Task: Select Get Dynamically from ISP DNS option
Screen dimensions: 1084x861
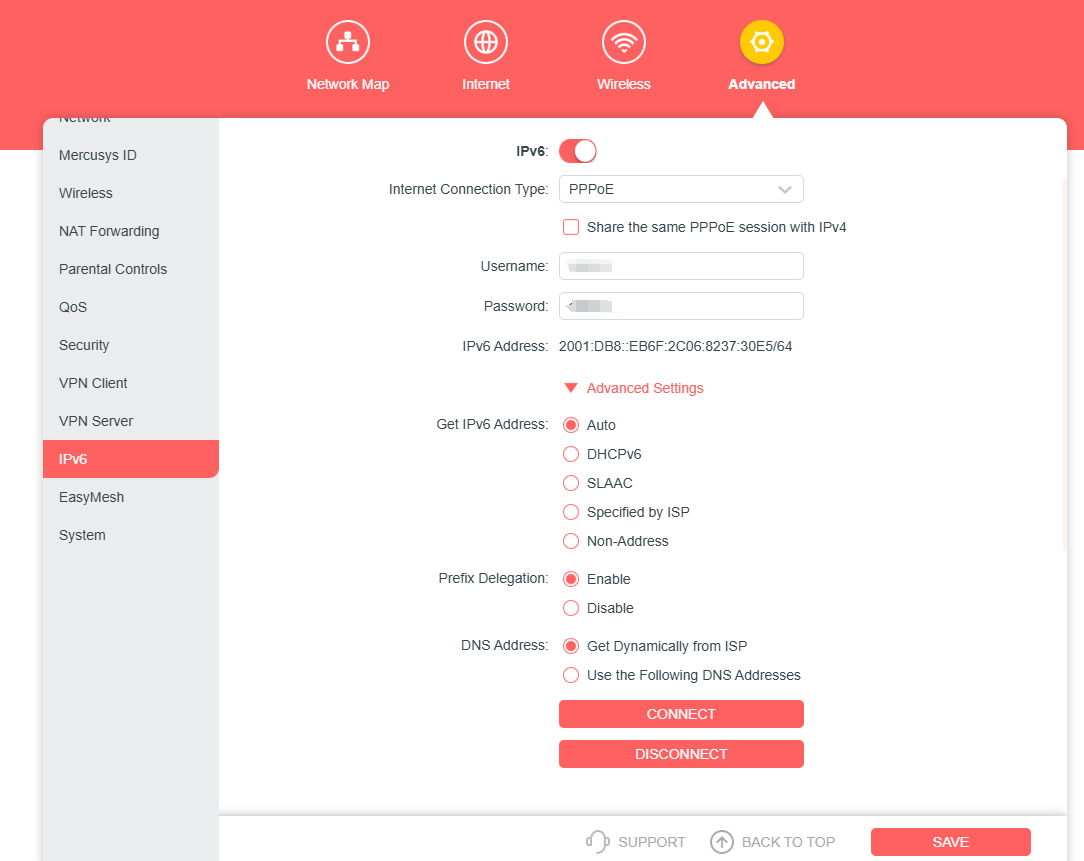Action: 570,646
